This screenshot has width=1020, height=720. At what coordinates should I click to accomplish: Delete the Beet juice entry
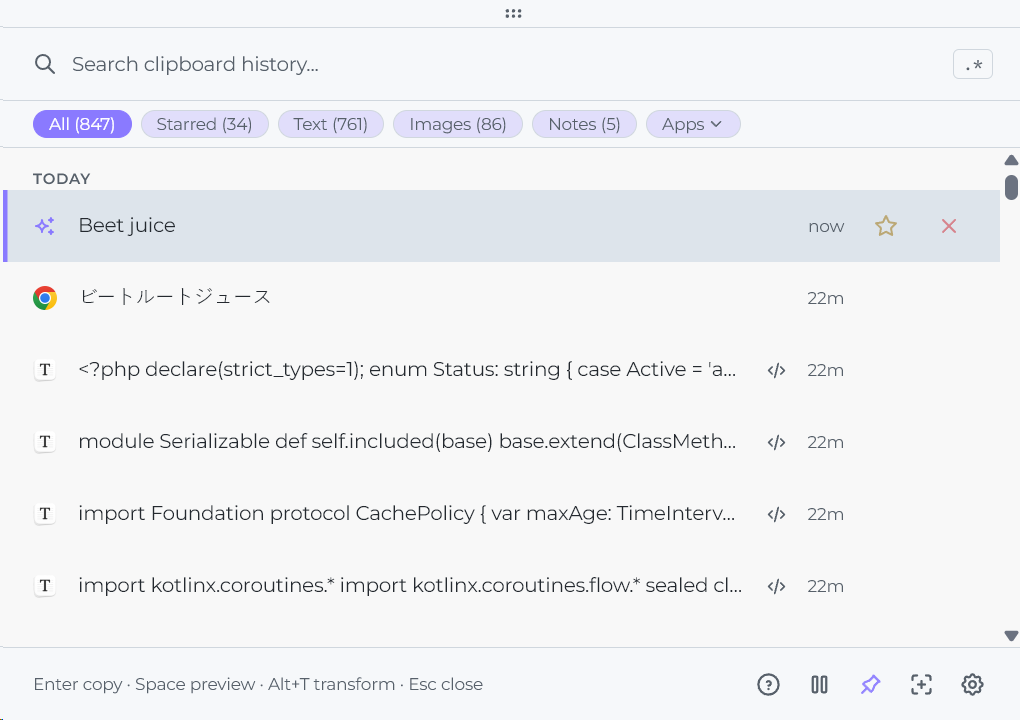click(949, 226)
